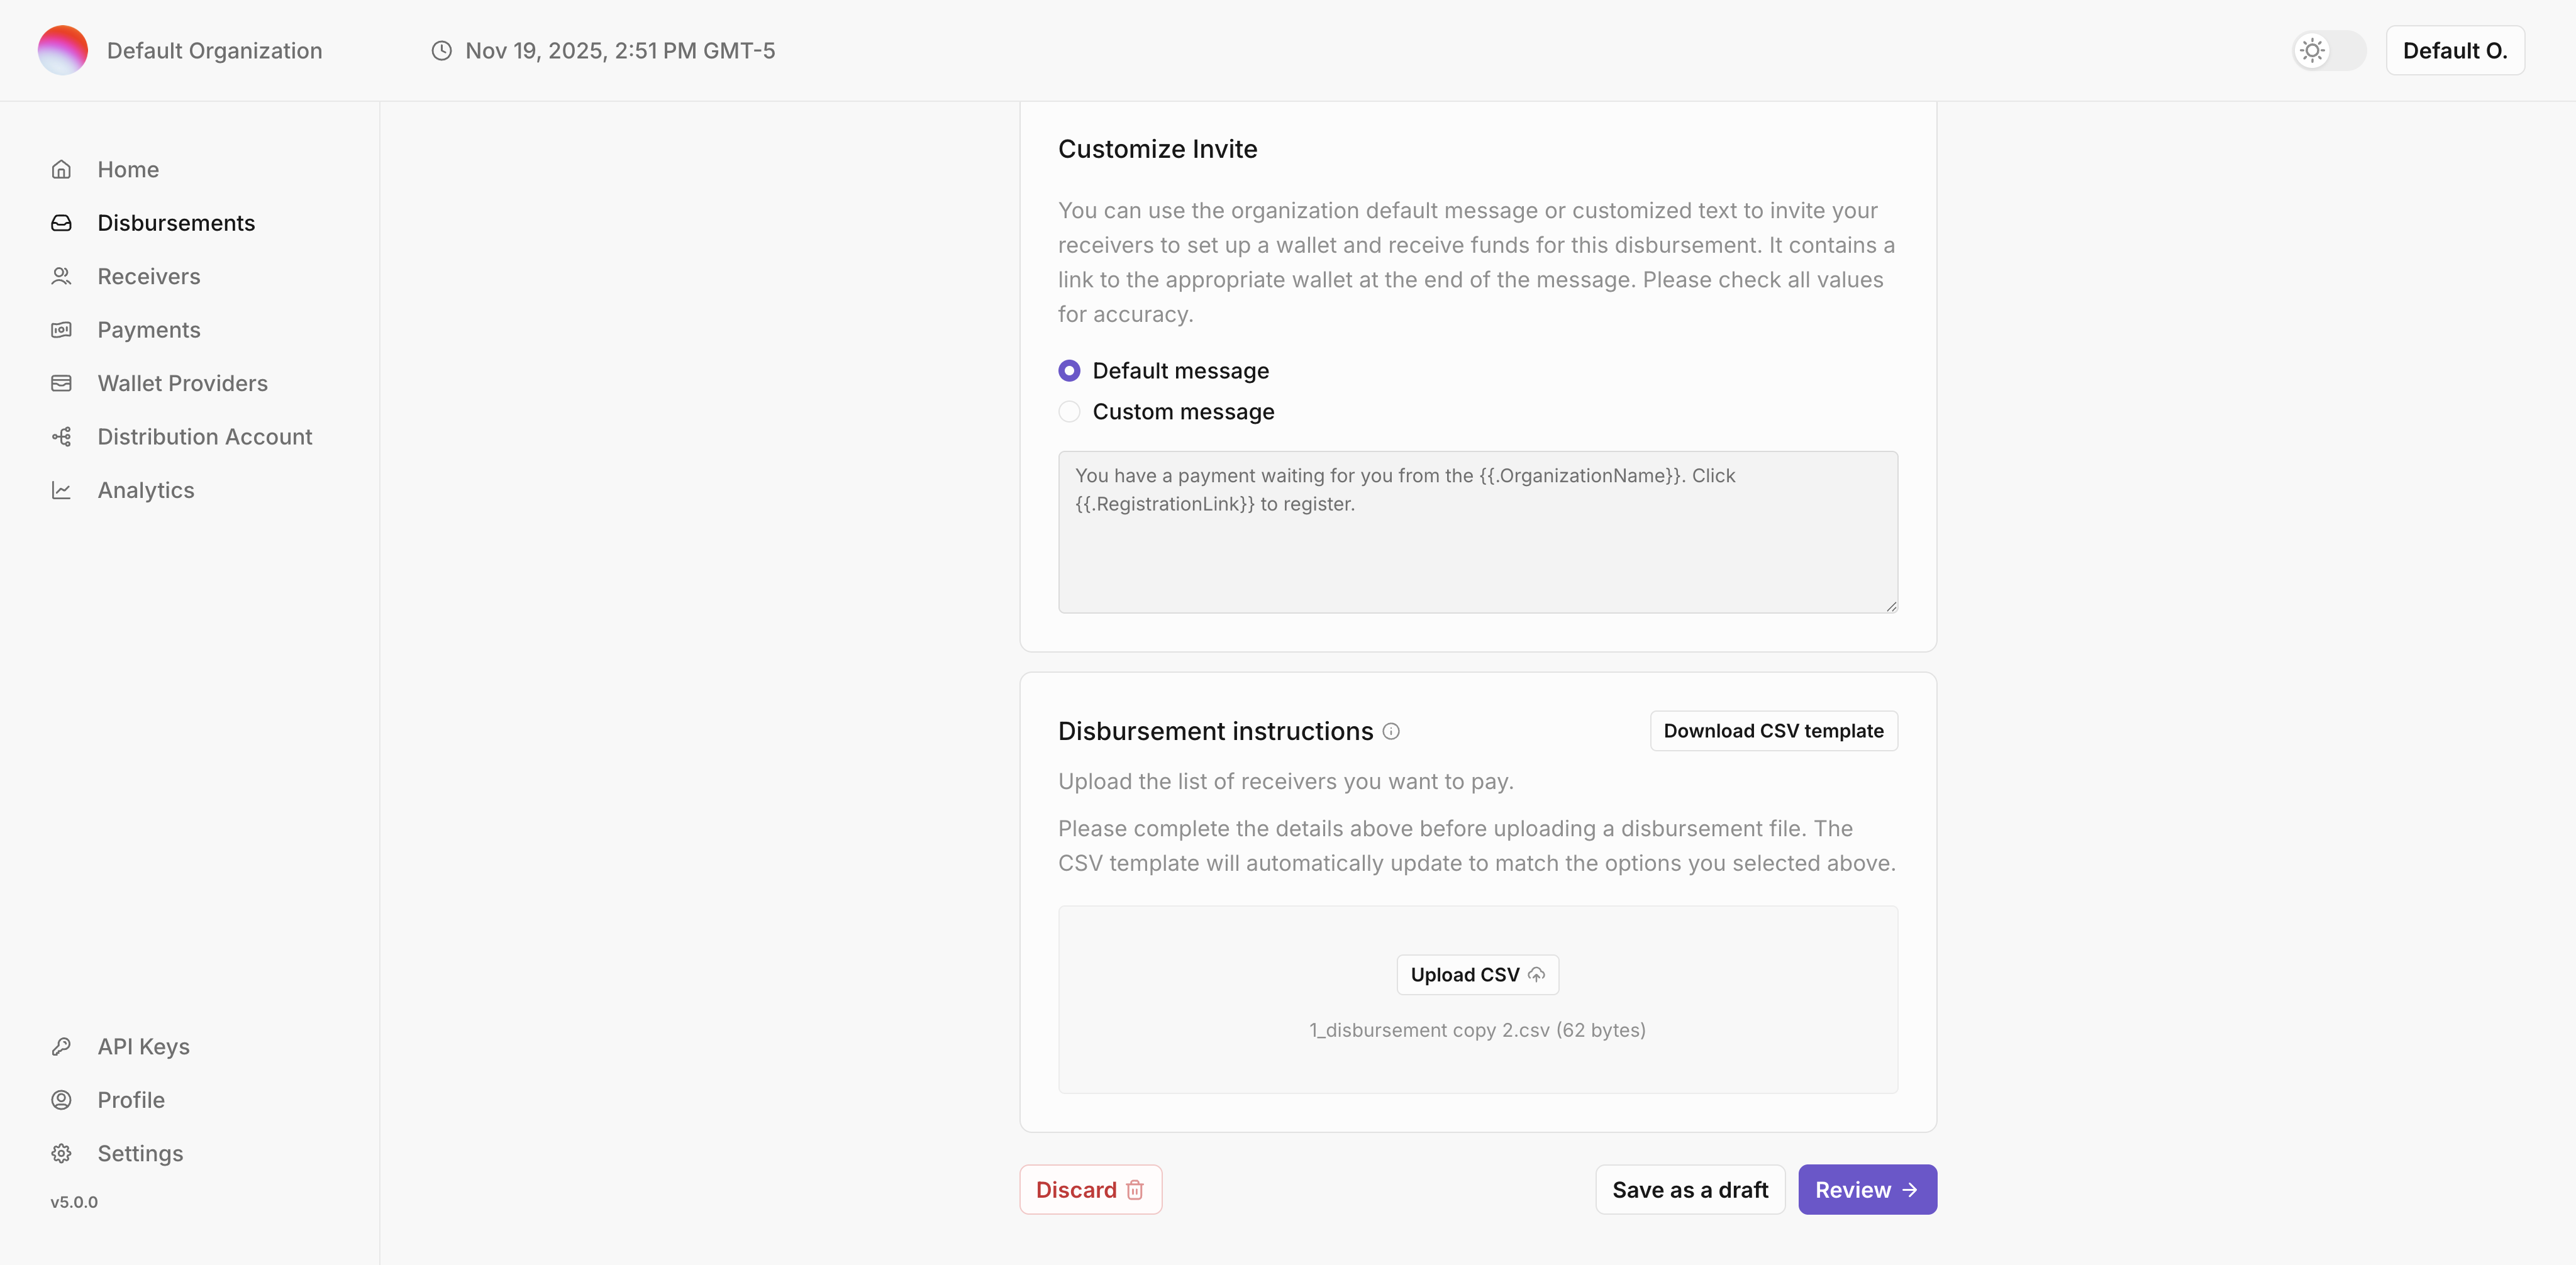Go to the Profile page
2576x1265 pixels.
coord(131,1100)
